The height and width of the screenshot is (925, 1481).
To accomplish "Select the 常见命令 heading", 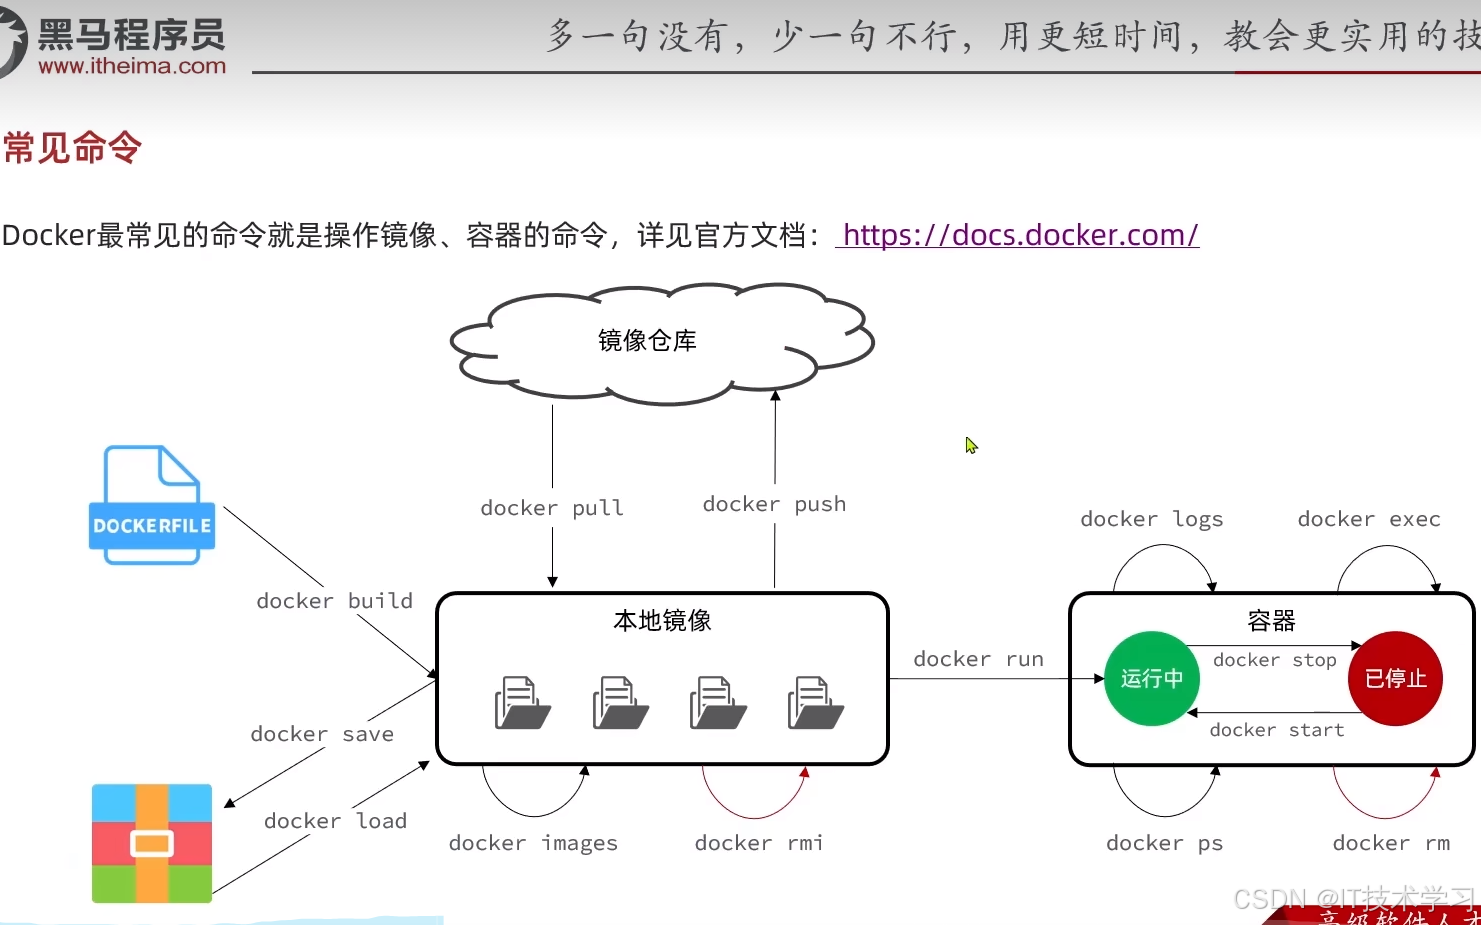I will point(72,148).
